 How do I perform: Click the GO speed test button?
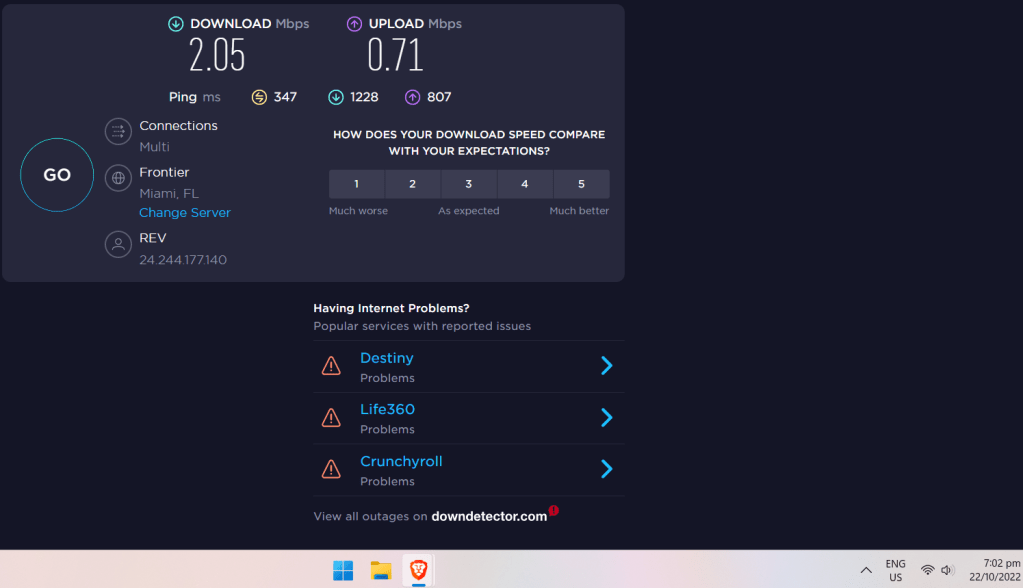57,175
